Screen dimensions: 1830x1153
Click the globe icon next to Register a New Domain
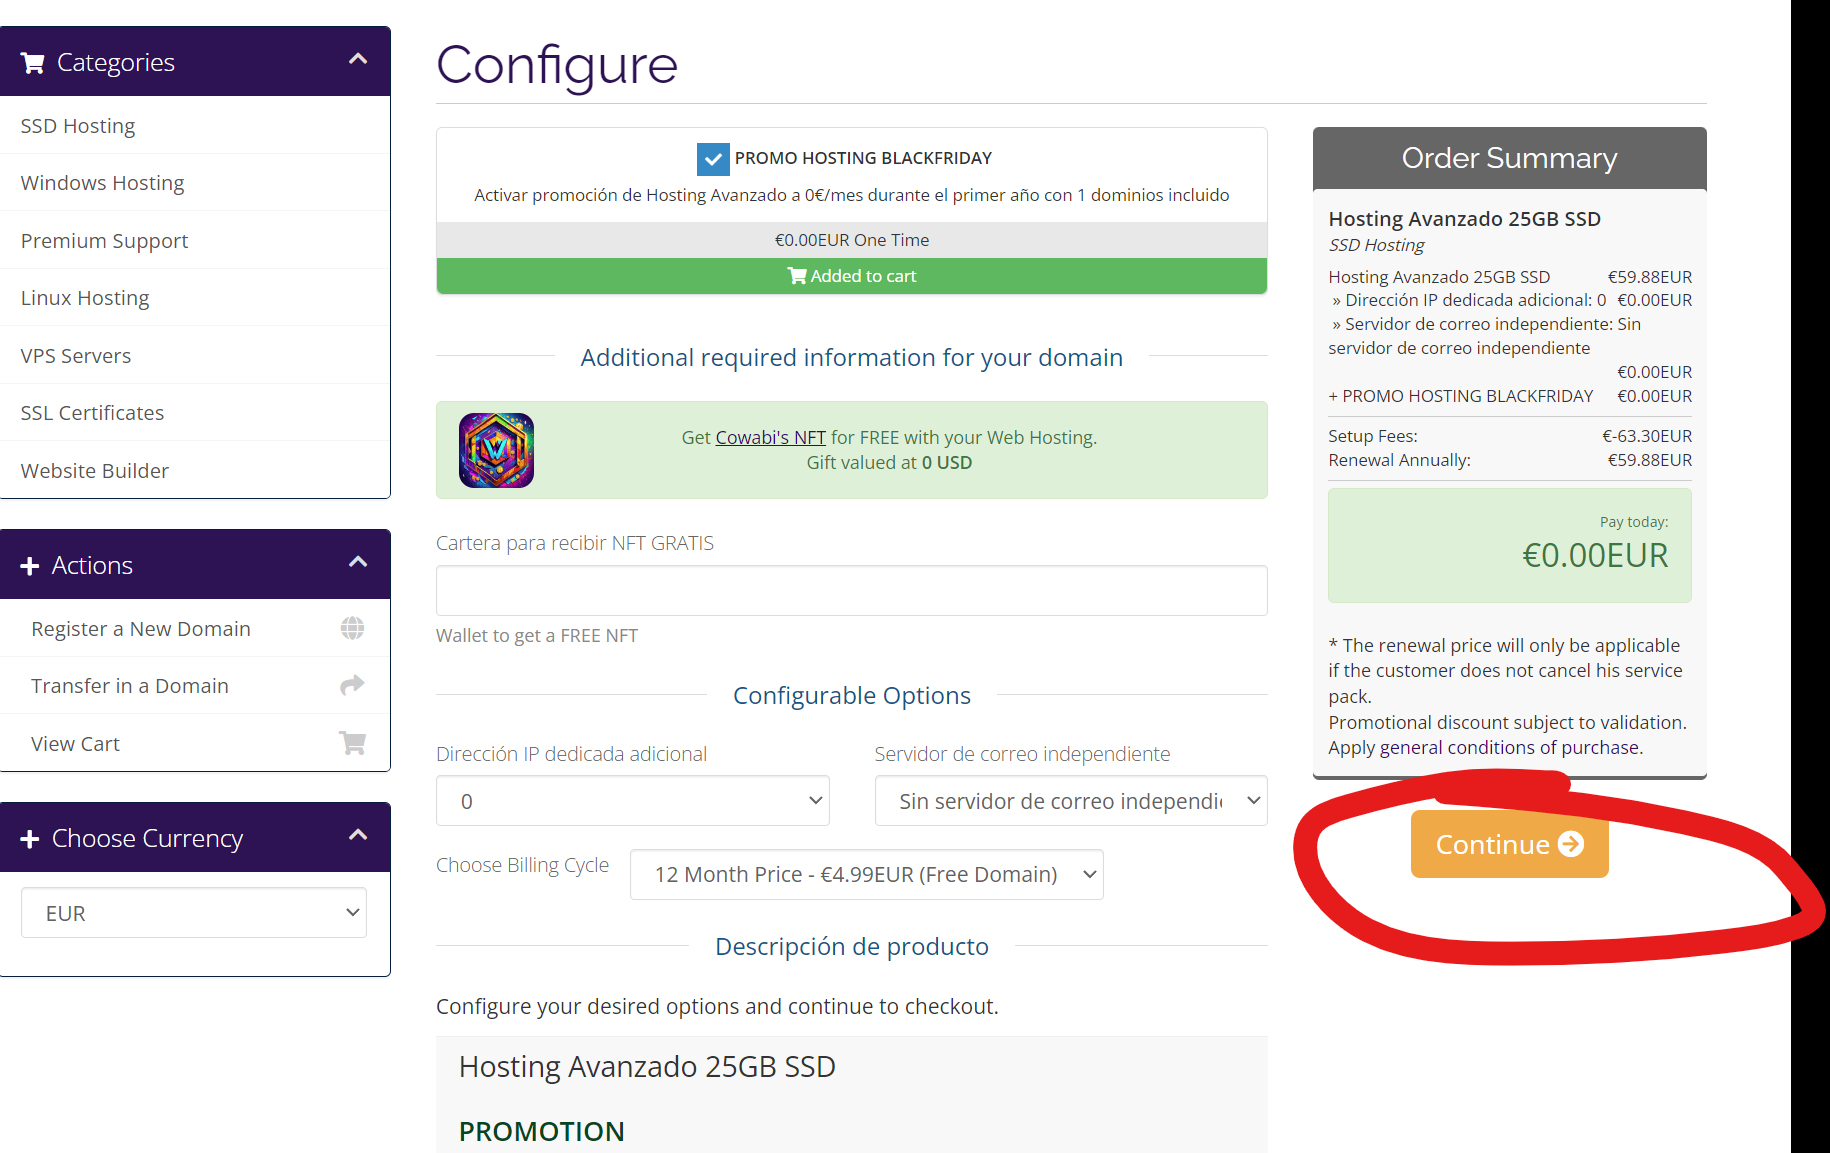352,628
